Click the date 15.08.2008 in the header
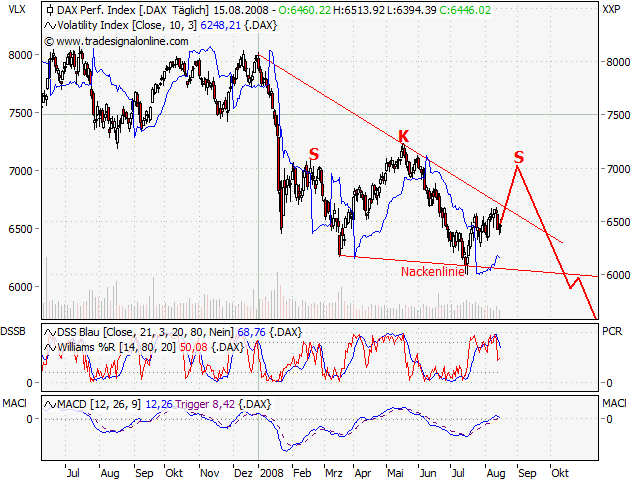This screenshot has height=480, width=640. [241, 10]
